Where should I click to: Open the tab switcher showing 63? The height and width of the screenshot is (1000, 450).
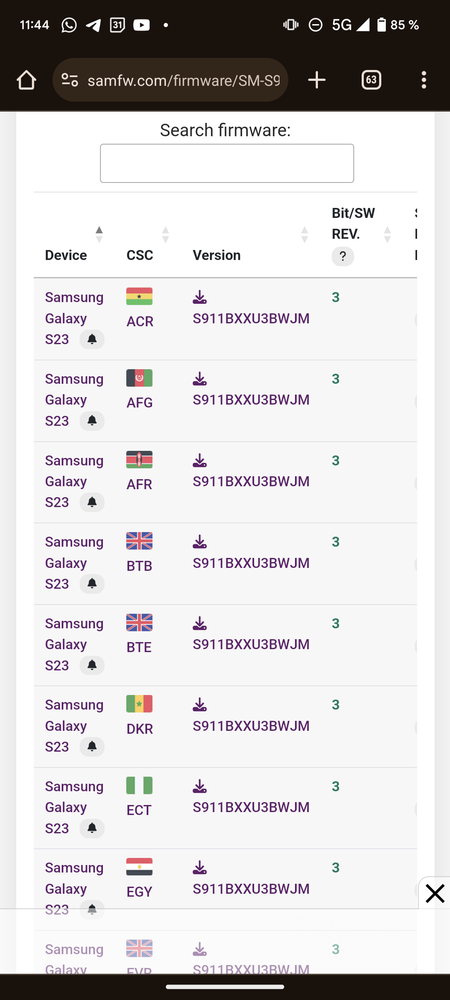(x=371, y=80)
